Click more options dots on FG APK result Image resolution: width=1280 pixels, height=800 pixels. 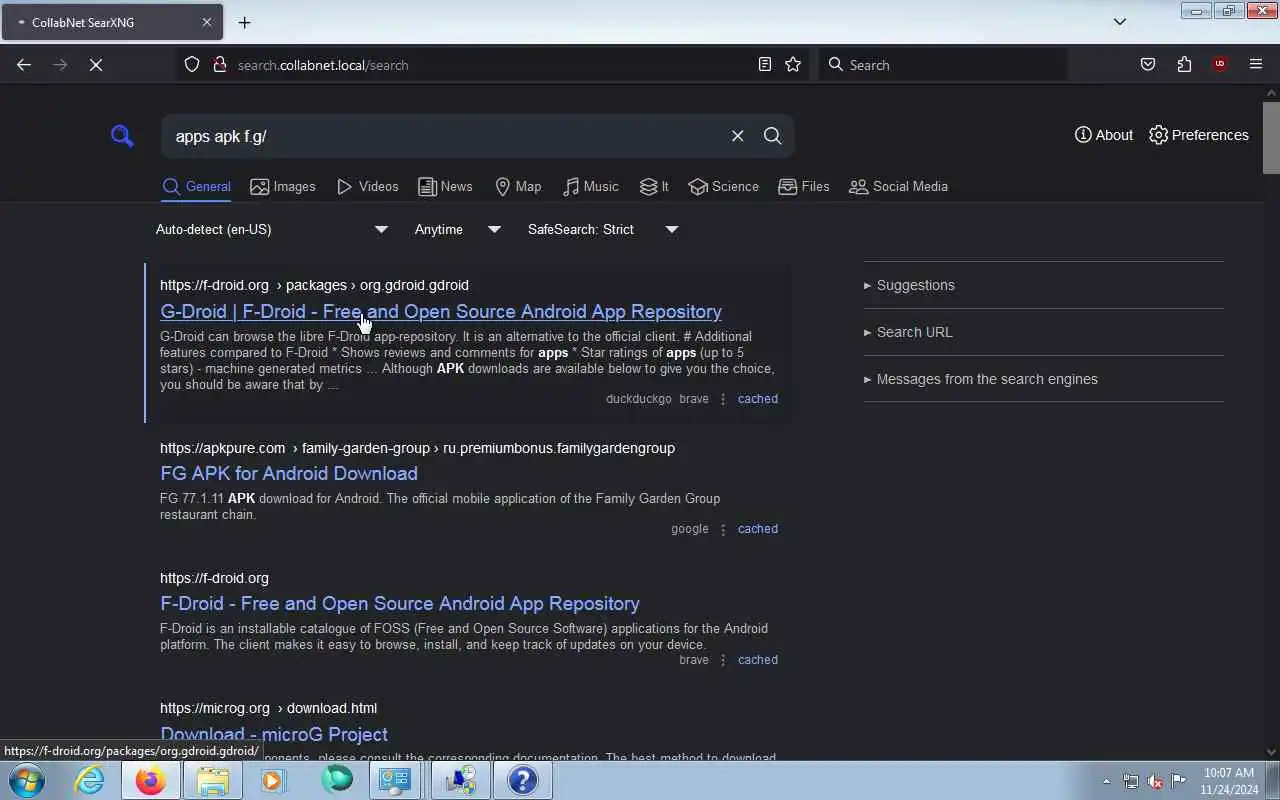(x=723, y=529)
